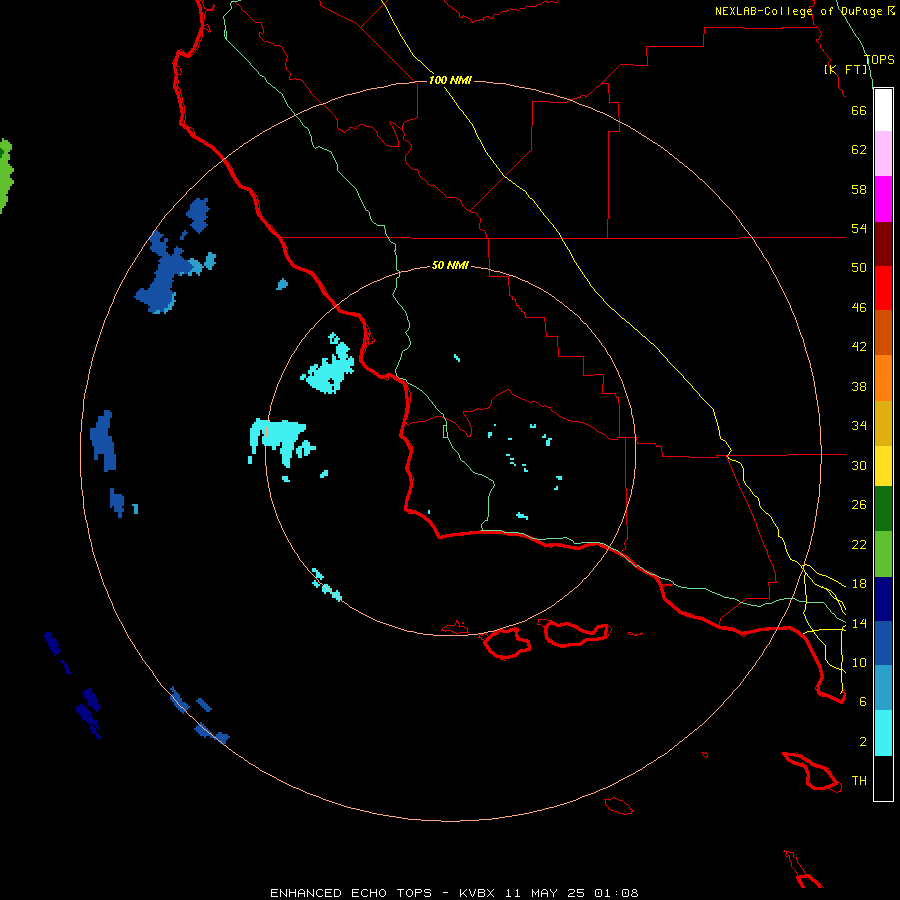Click the dark maroon legend swatch

pos(883,243)
